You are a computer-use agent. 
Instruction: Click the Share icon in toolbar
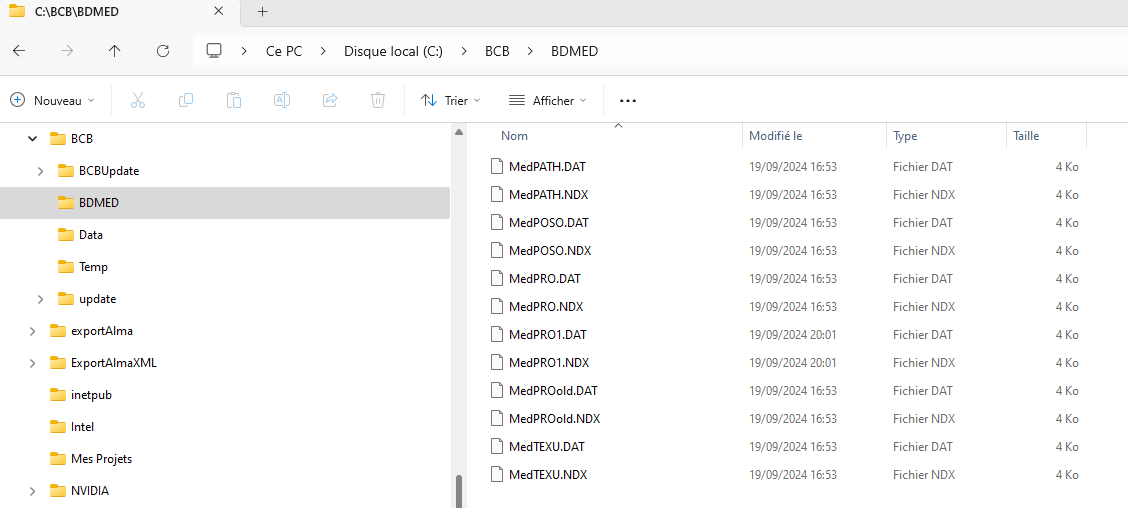(x=330, y=100)
